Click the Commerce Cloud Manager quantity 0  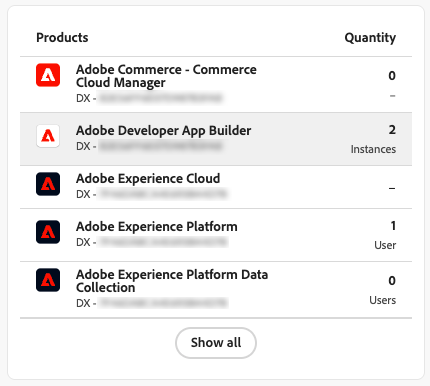(x=392, y=76)
